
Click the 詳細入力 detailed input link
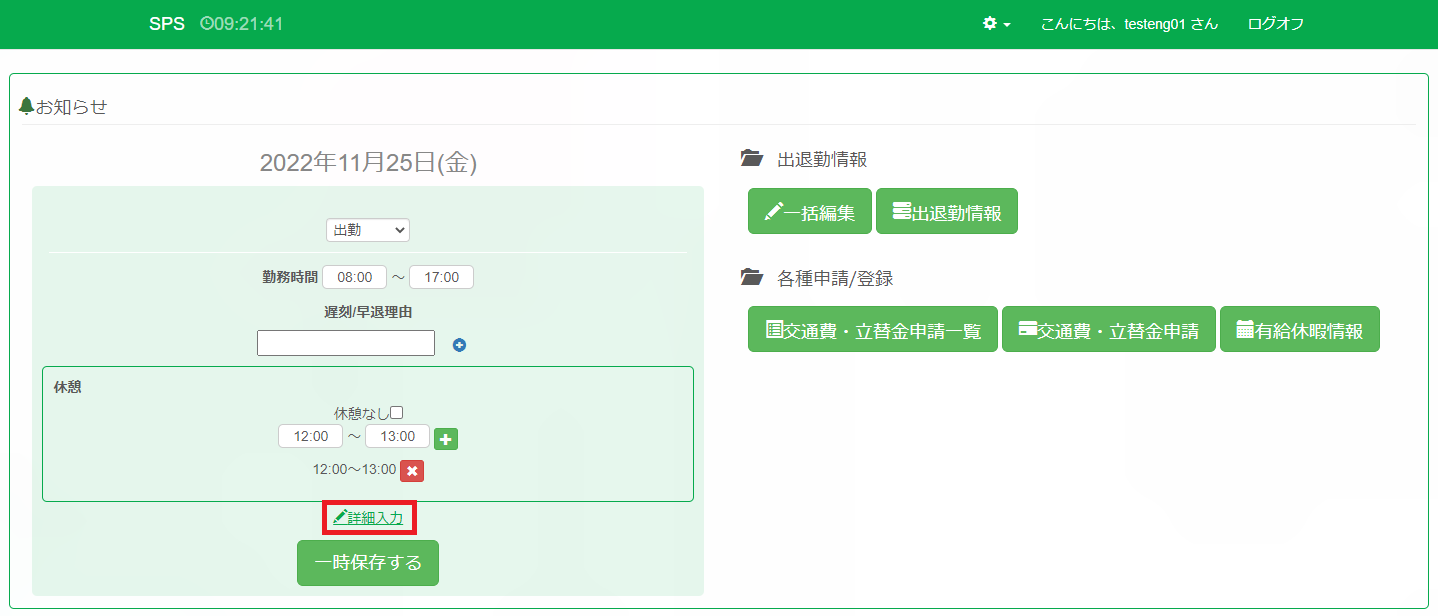(x=368, y=518)
